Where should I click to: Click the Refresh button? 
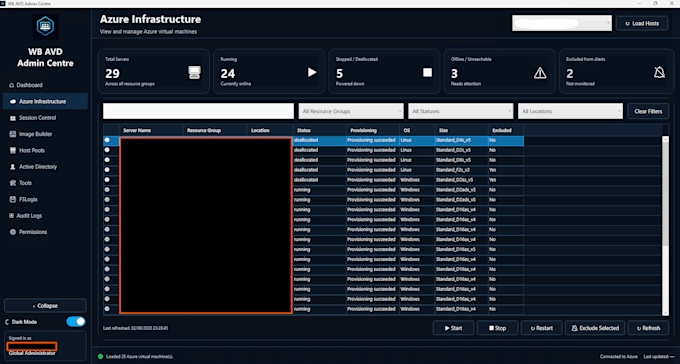coord(648,328)
